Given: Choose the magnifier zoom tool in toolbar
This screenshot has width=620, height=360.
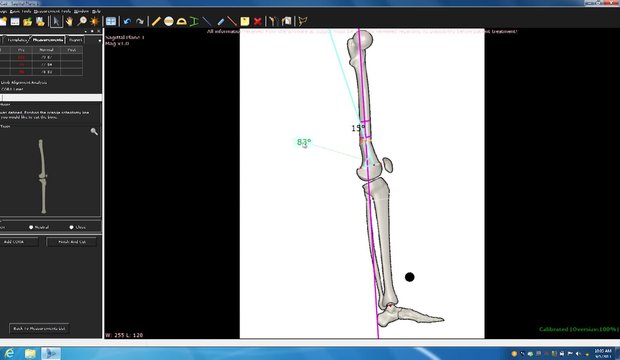Looking at the screenshot, I should click(x=82, y=21).
